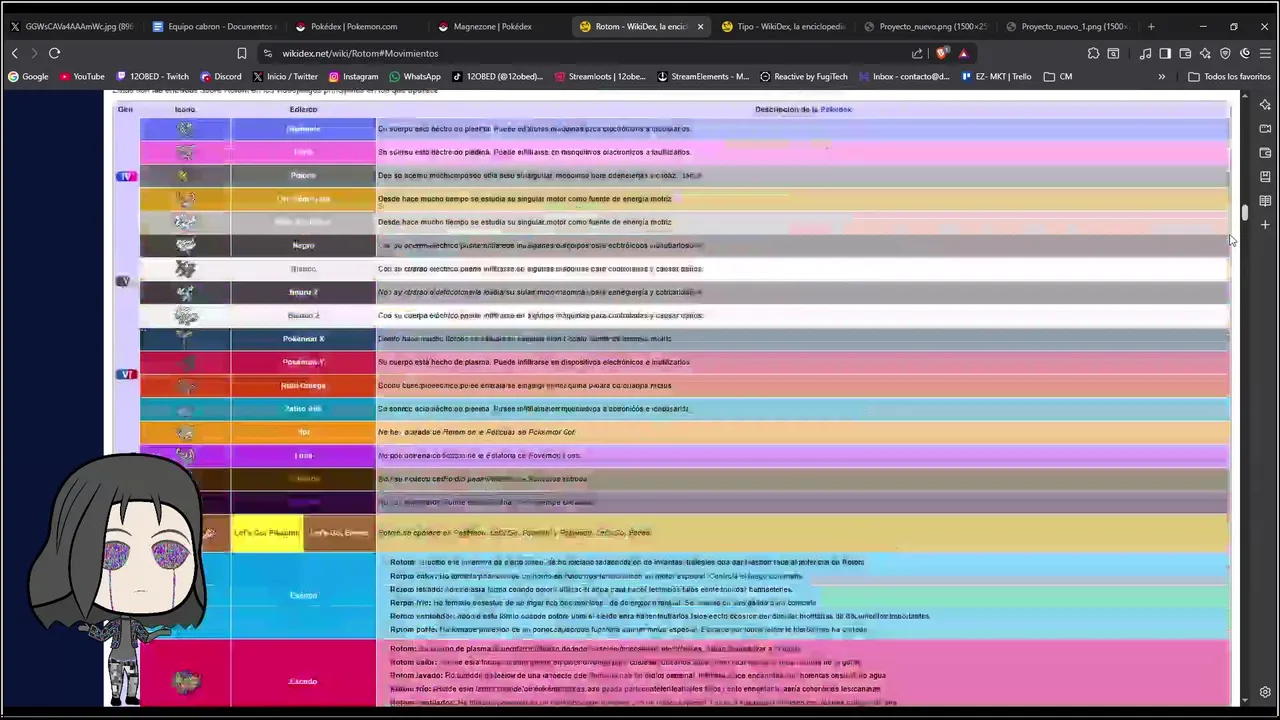
Task: Click the Negro edition cell in the table
Action: tap(303, 245)
